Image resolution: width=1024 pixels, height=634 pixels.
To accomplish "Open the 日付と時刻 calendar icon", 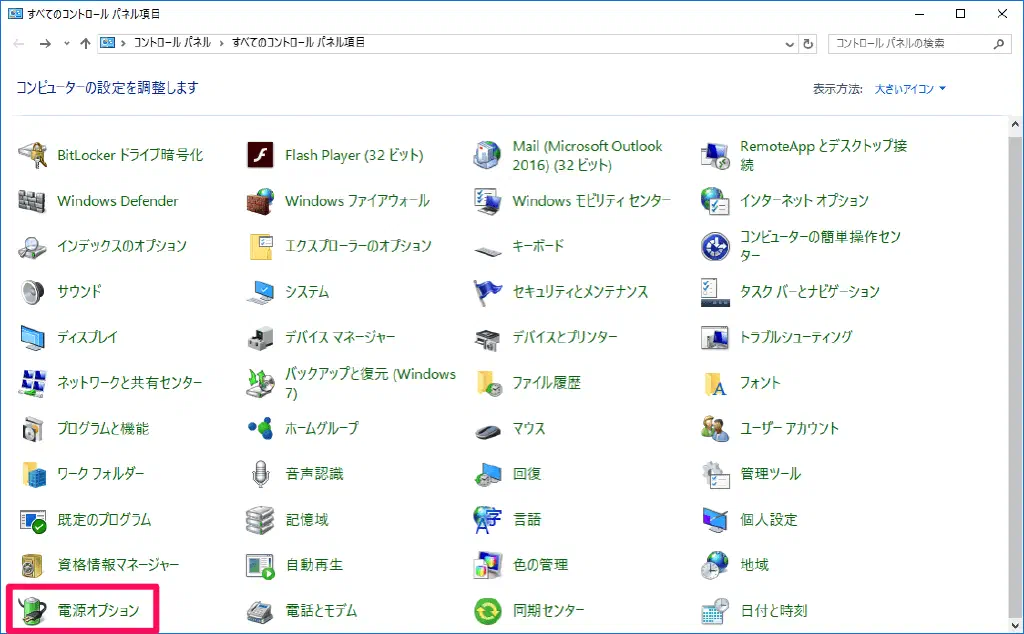I will pyautogui.click(x=715, y=610).
